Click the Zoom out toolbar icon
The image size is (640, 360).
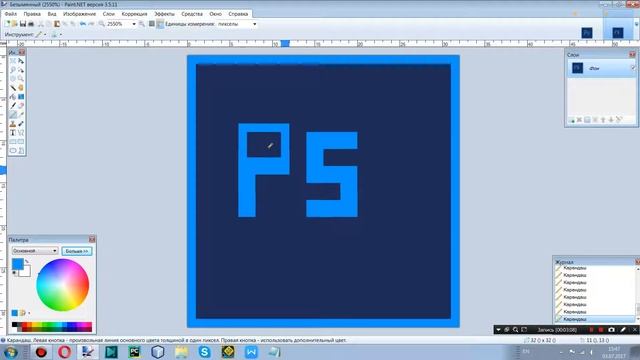102,24
